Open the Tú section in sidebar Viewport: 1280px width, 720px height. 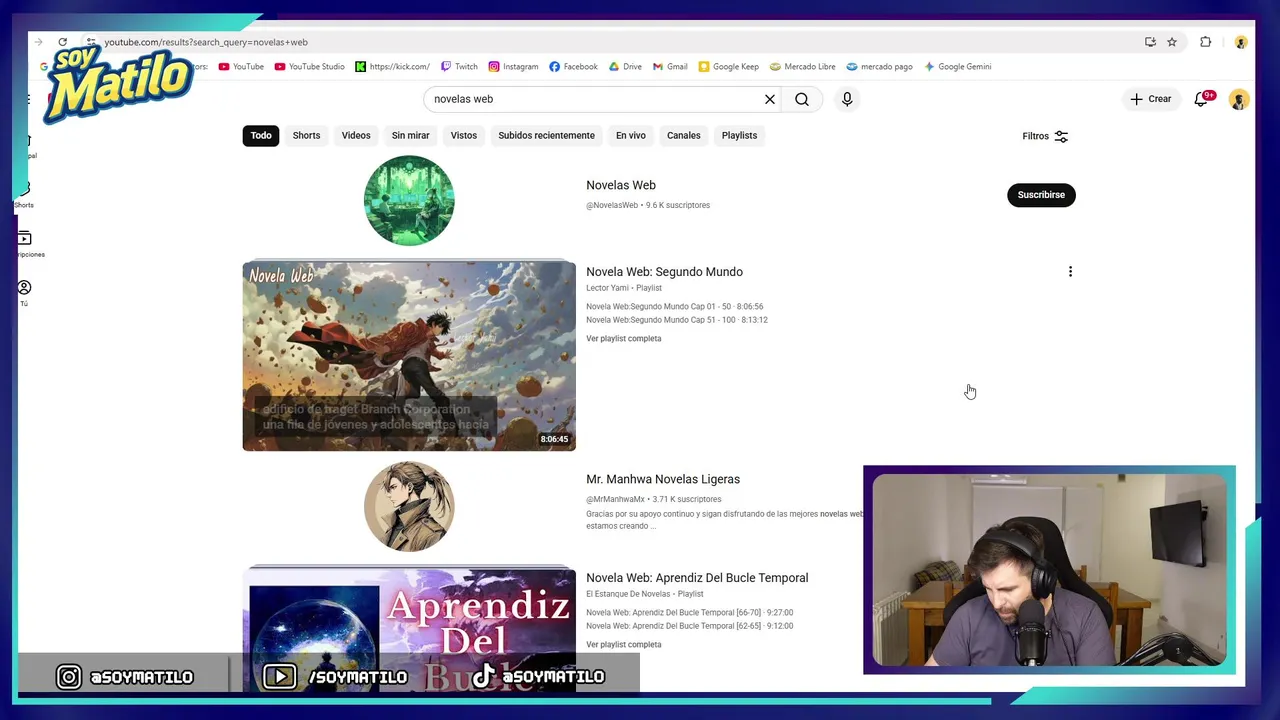(24, 293)
